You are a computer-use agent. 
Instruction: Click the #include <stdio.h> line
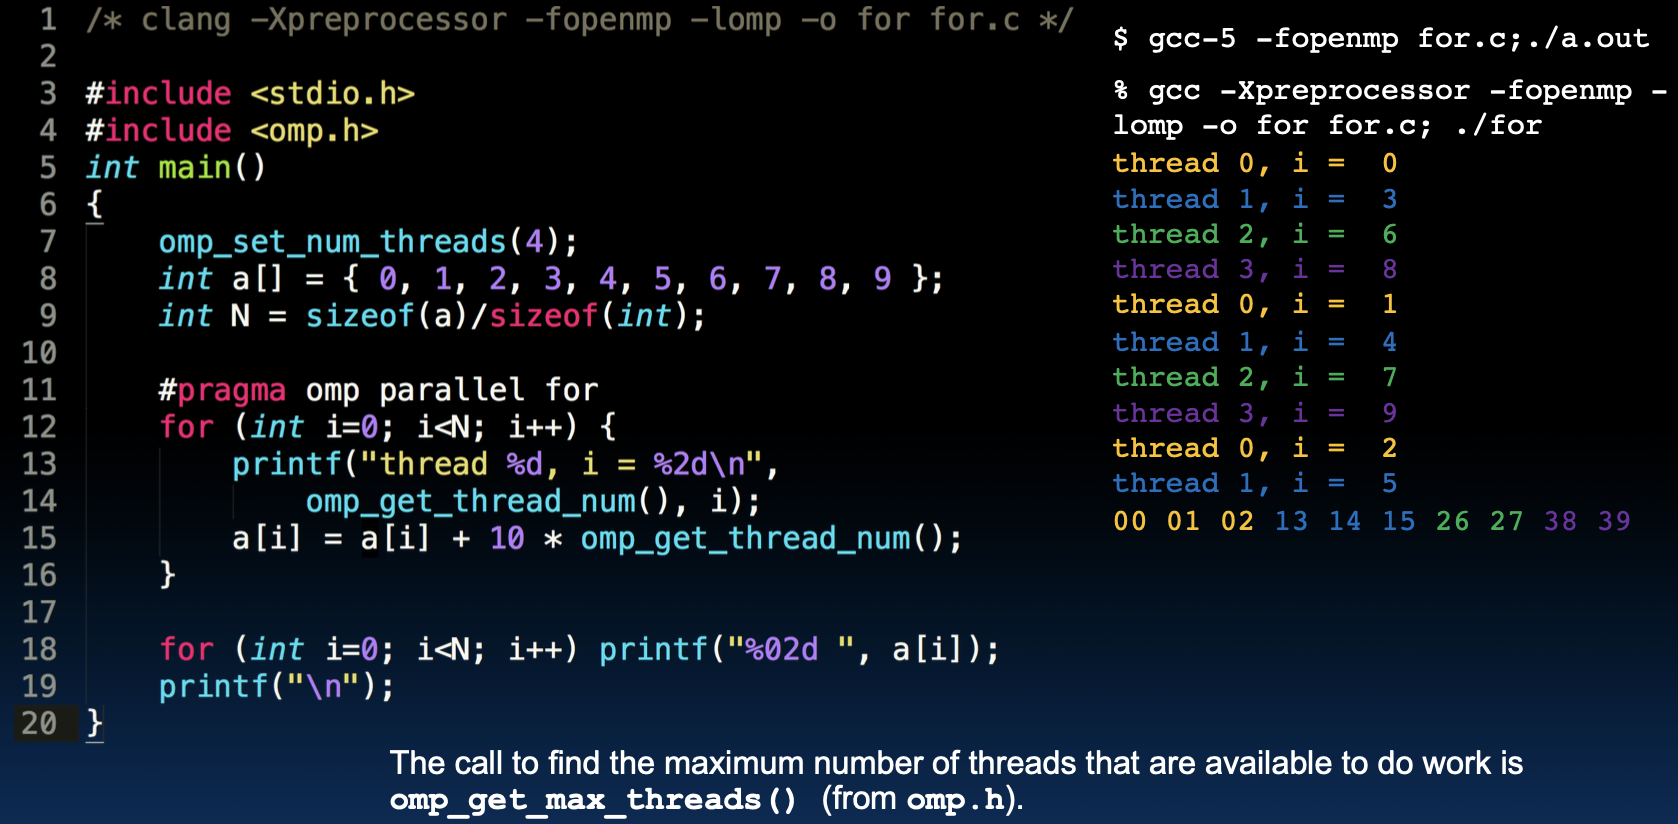coord(250,93)
